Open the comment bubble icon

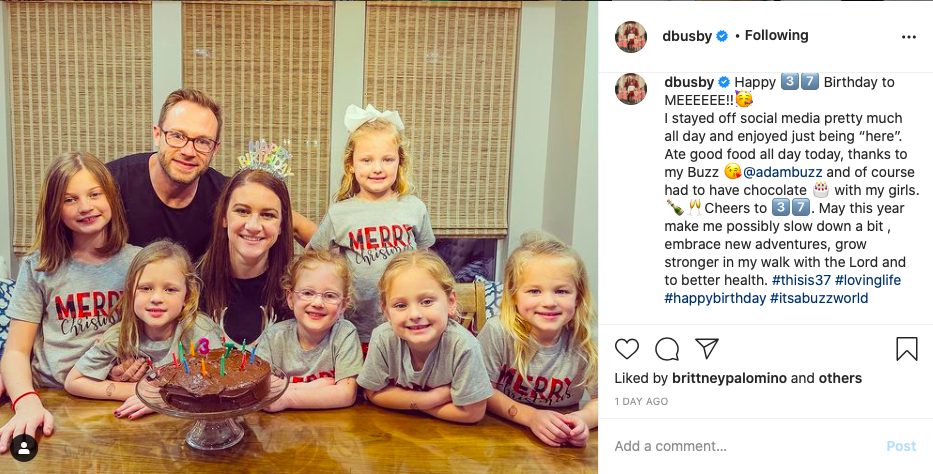(666, 349)
